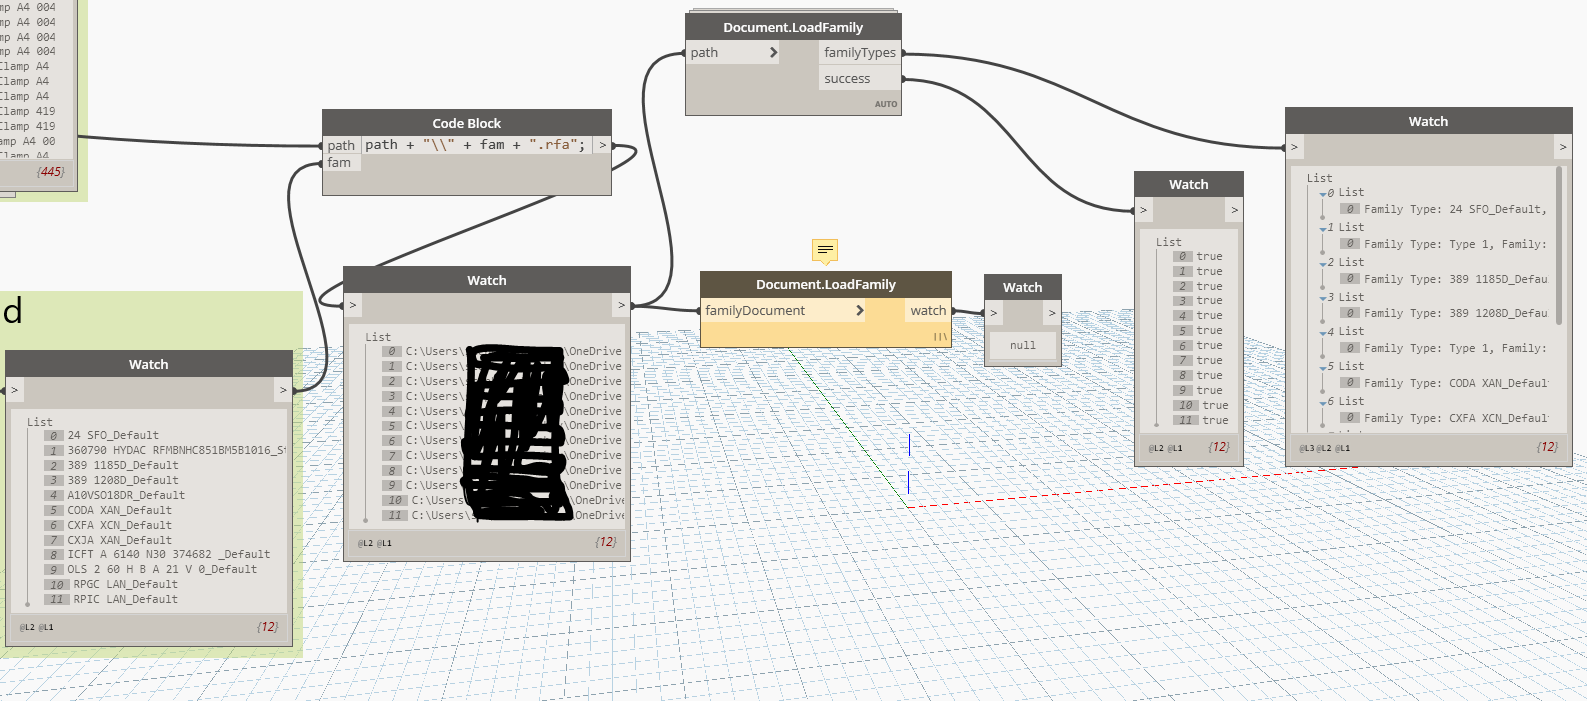1587x701 pixels.
Task: Collapse the '6 List' item in Family Type watch
Action: (x=1323, y=403)
